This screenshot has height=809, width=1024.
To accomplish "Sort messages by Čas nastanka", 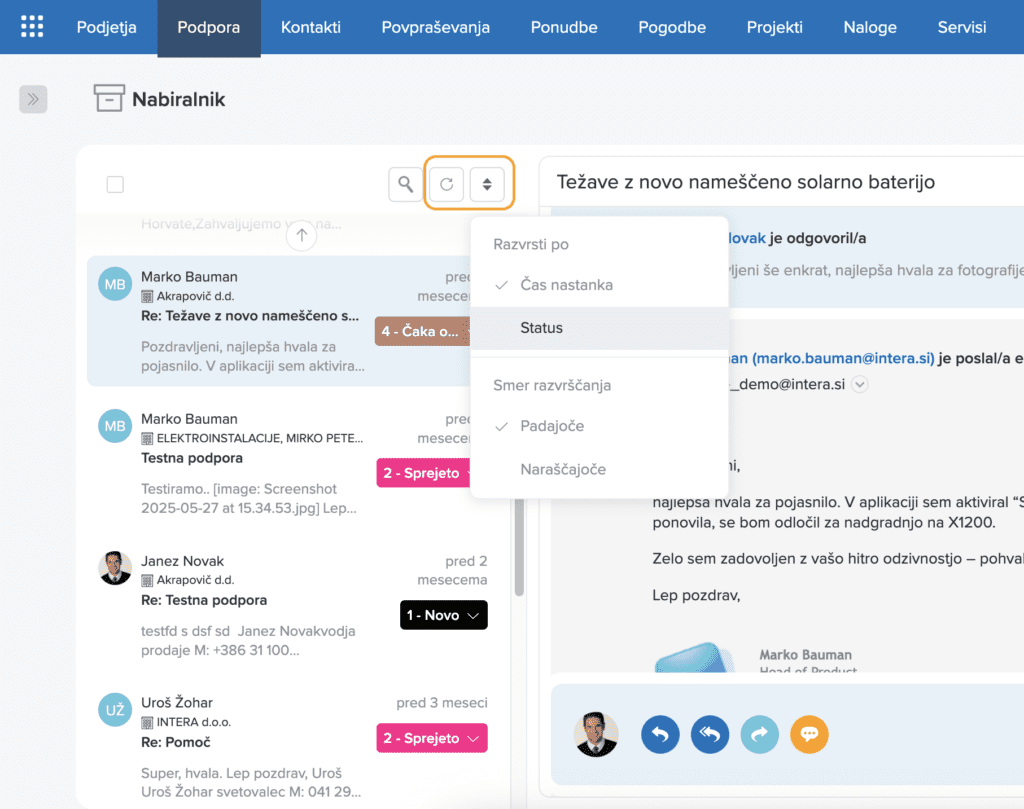I will [566, 285].
